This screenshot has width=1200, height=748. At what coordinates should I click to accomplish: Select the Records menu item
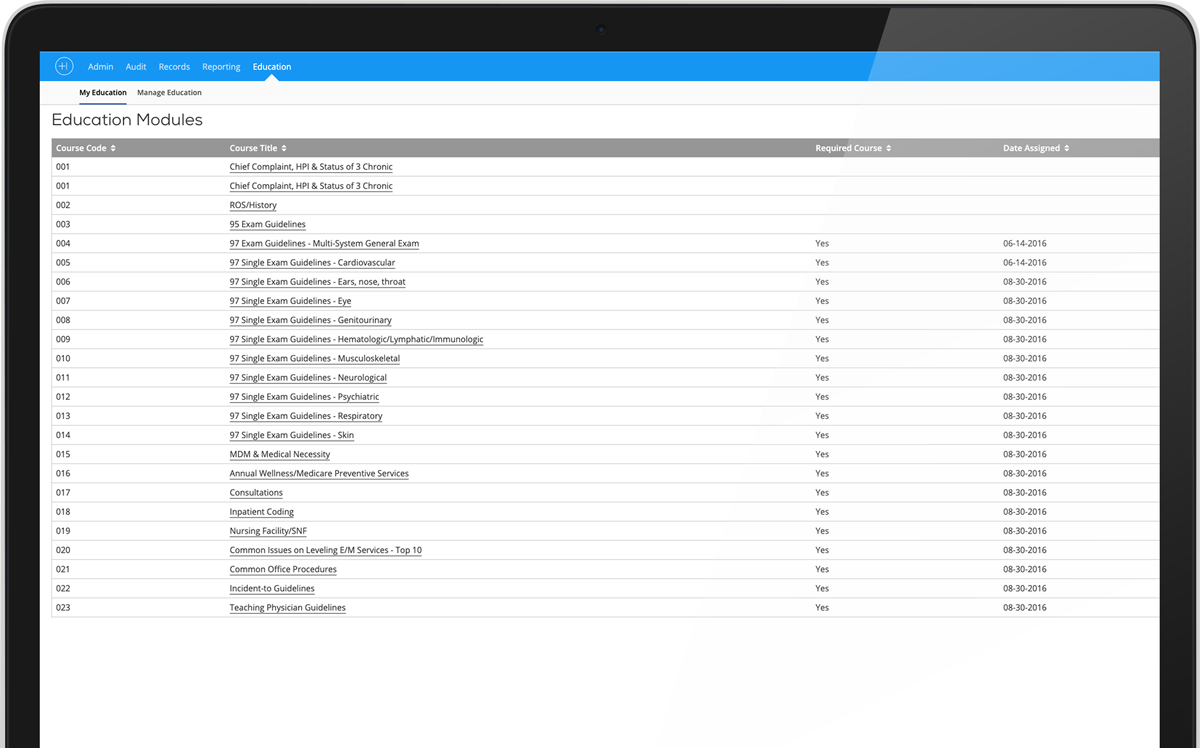coord(174,66)
